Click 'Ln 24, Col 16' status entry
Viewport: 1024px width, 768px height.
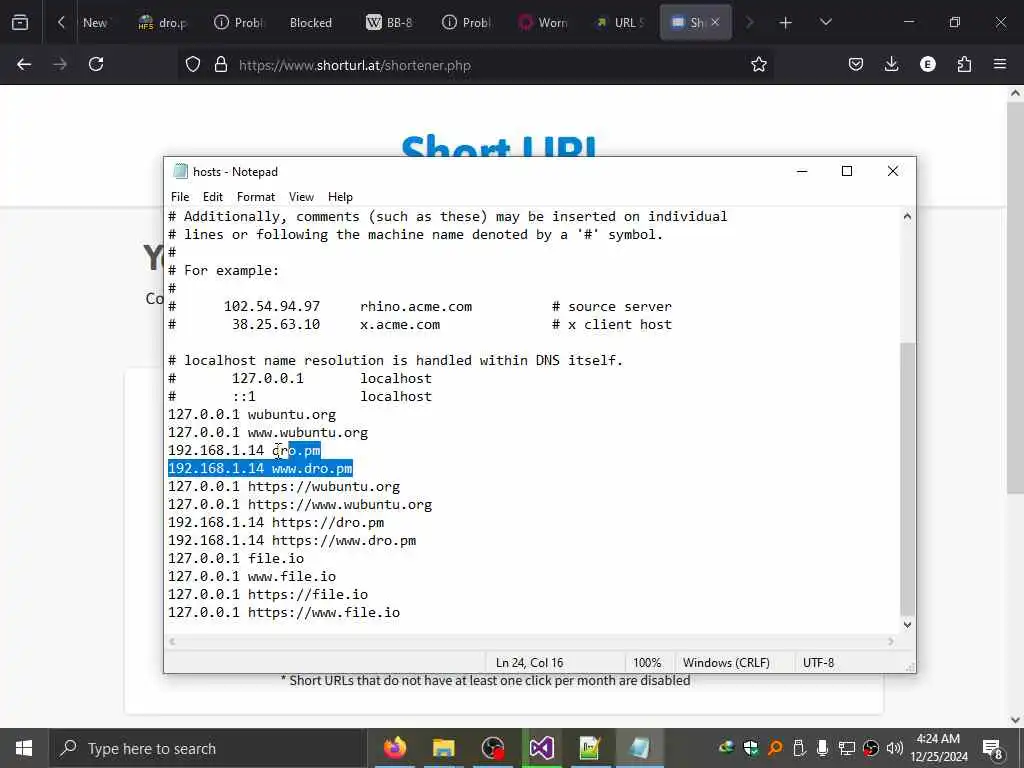(x=530, y=663)
